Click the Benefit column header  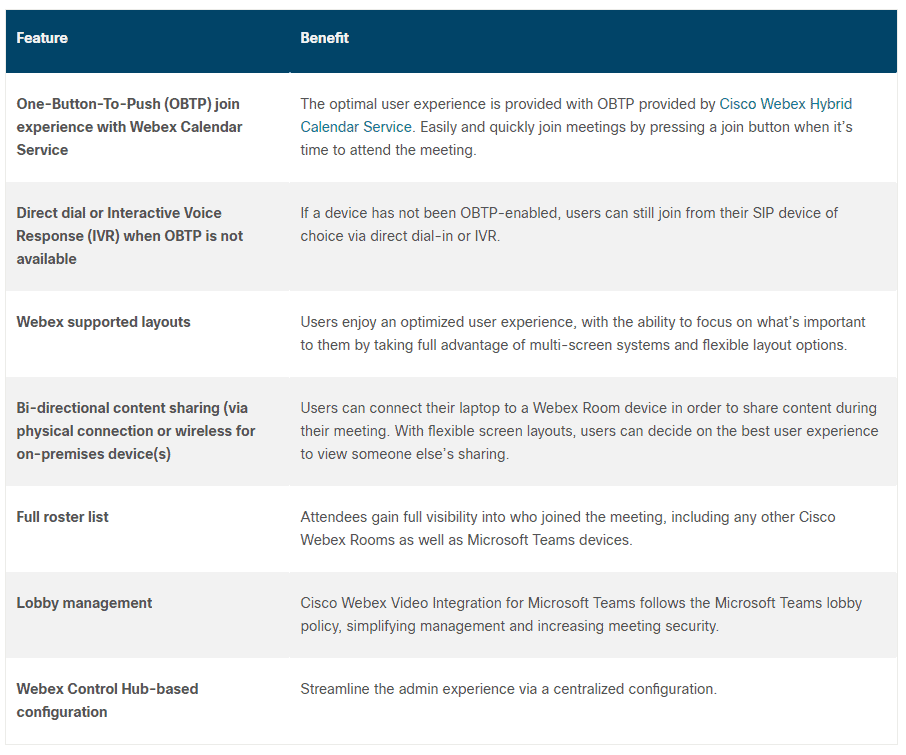324,38
